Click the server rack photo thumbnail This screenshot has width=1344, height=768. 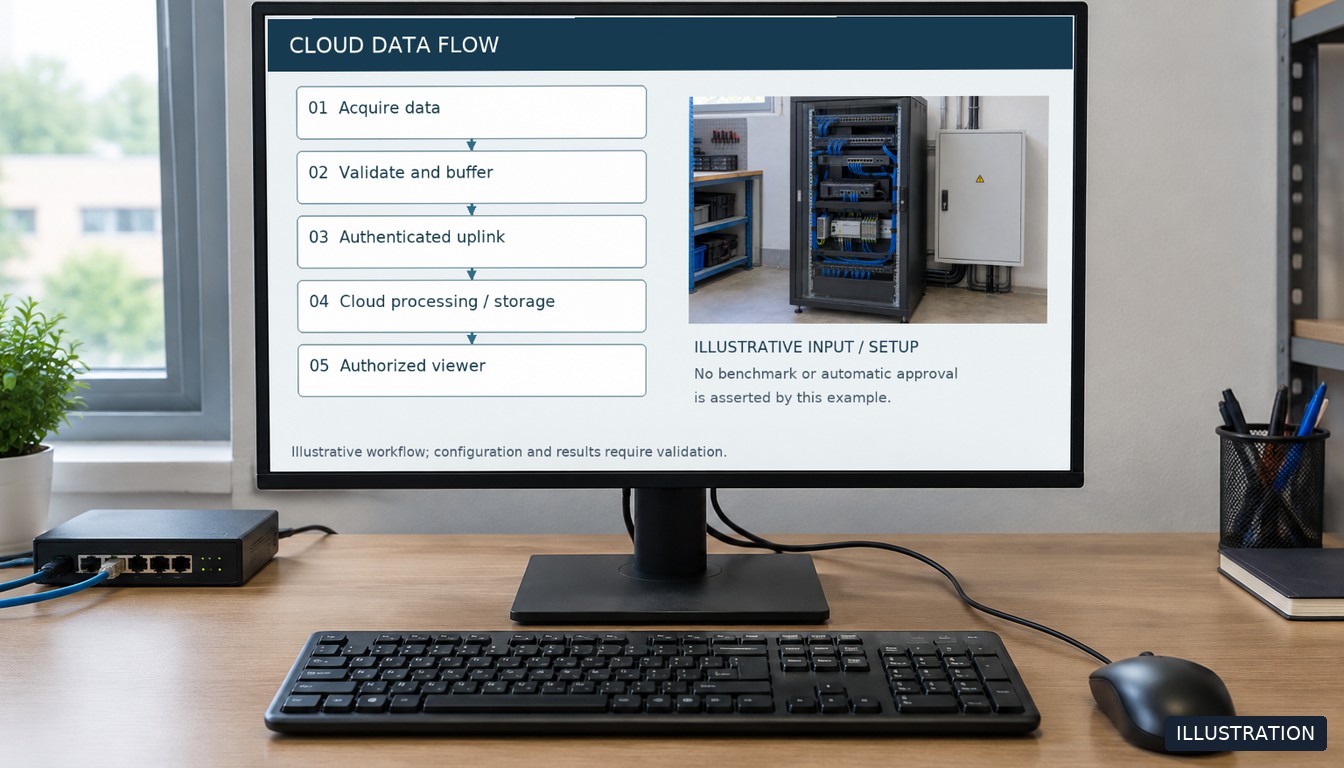(x=868, y=209)
